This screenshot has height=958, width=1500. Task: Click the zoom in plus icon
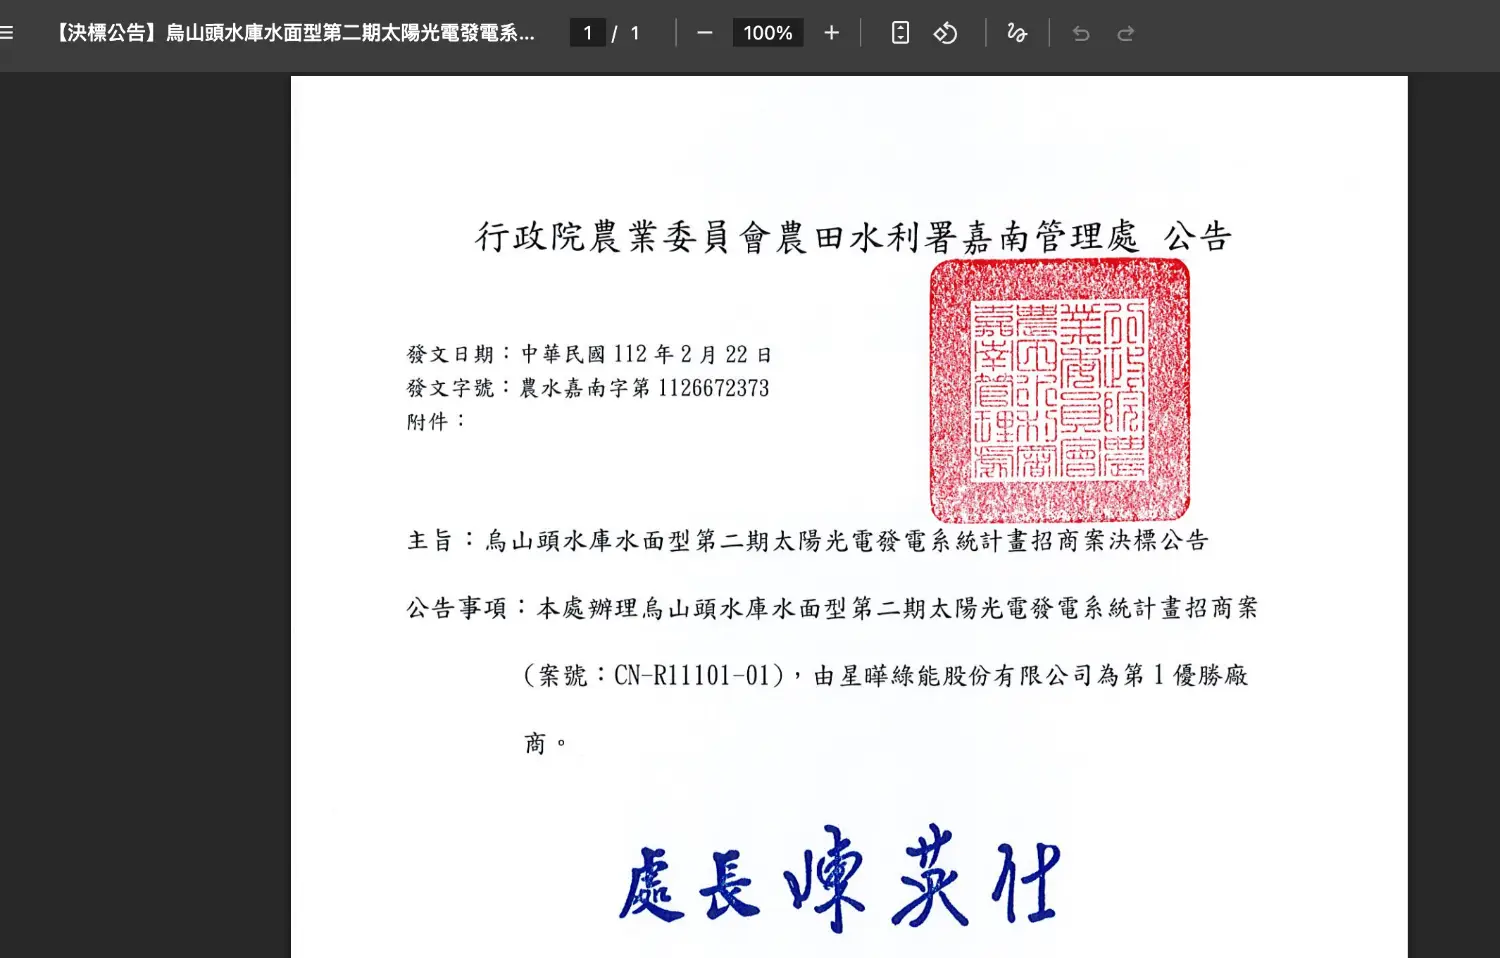tap(831, 33)
